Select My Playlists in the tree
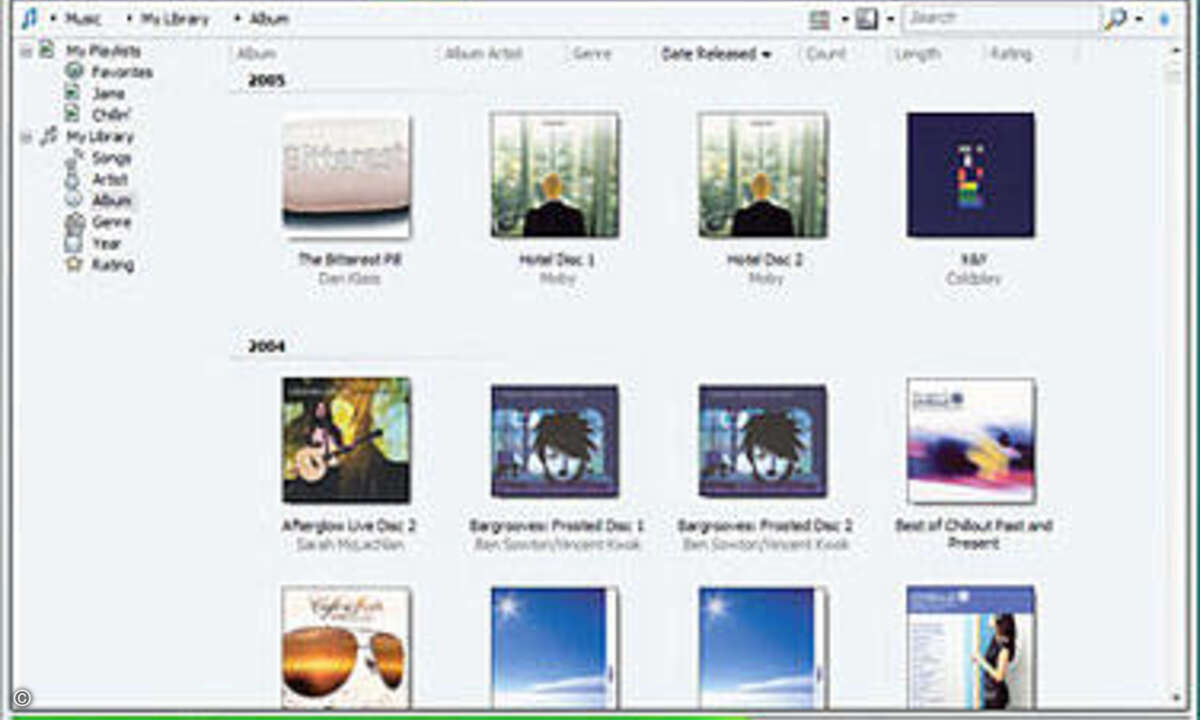Screen dimensions: 1200x720 [x=103, y=51]
